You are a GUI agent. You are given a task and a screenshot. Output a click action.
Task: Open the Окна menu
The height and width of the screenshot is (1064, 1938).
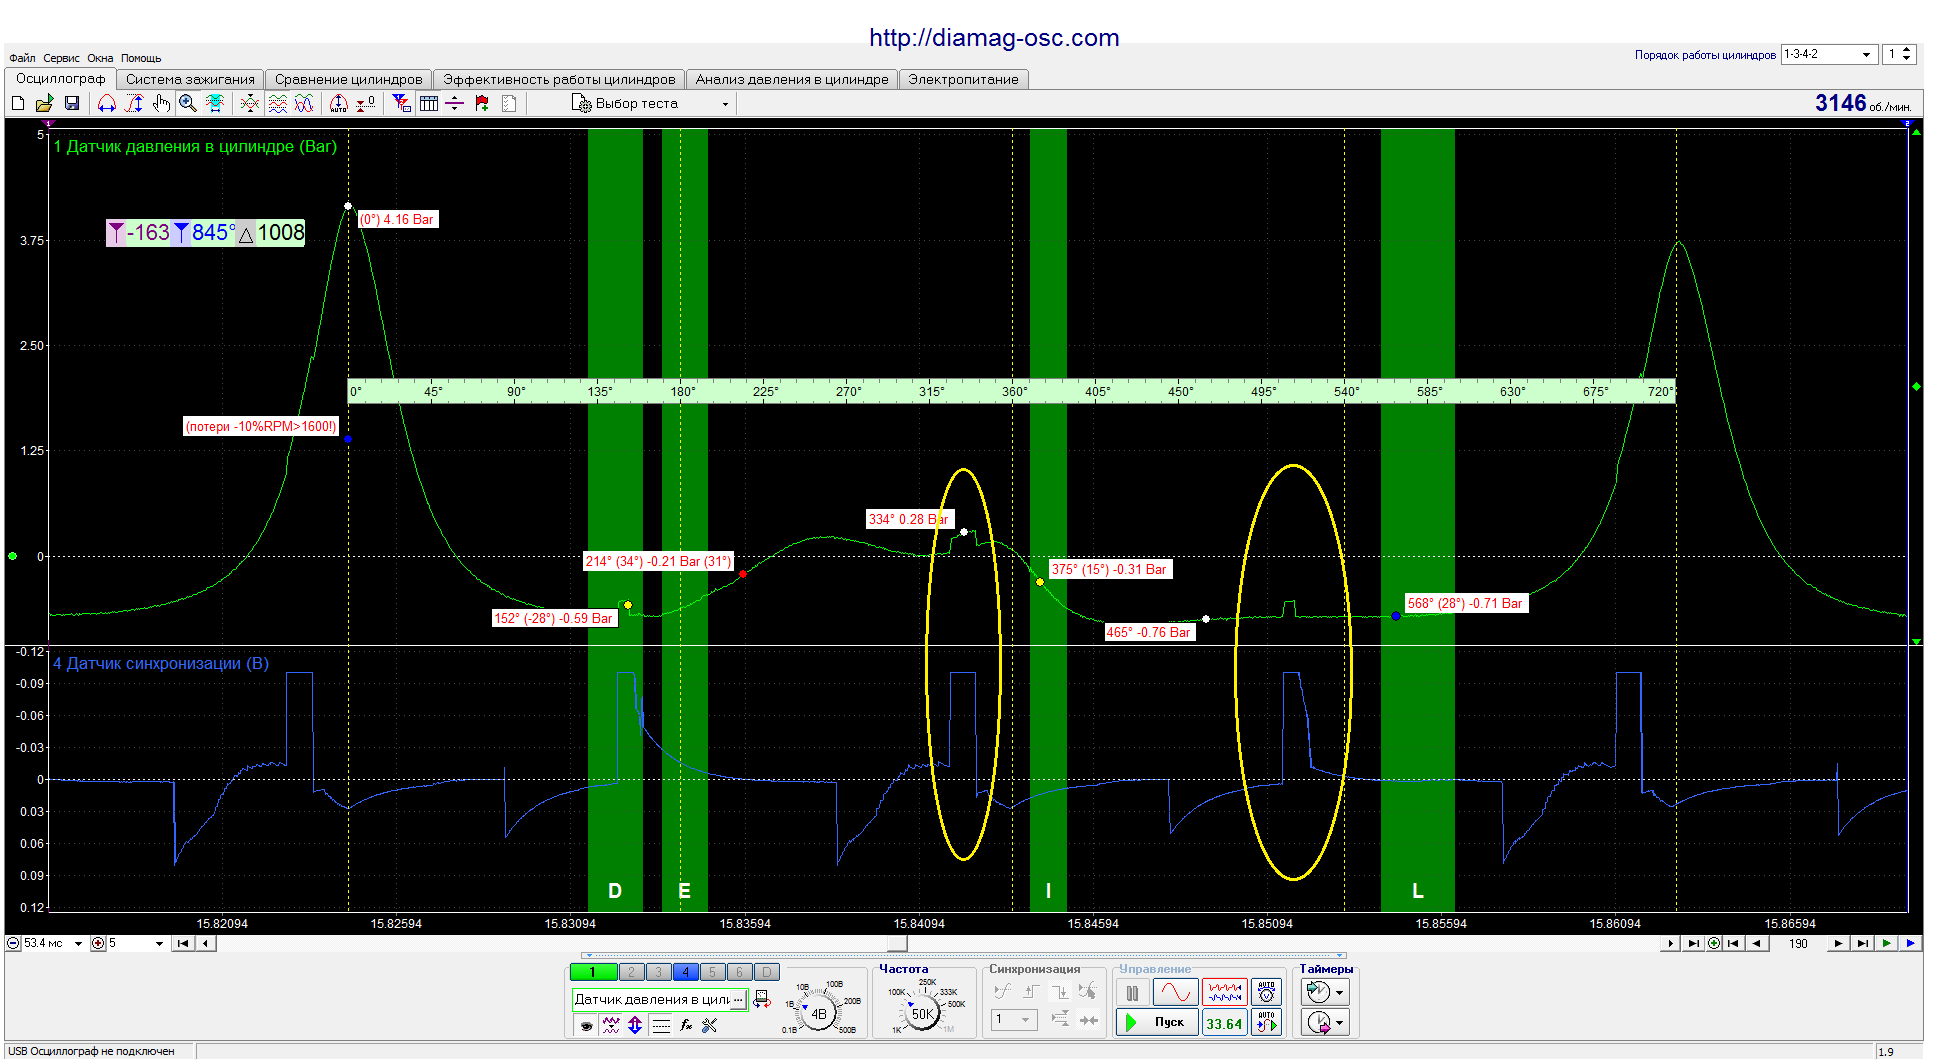100,58
